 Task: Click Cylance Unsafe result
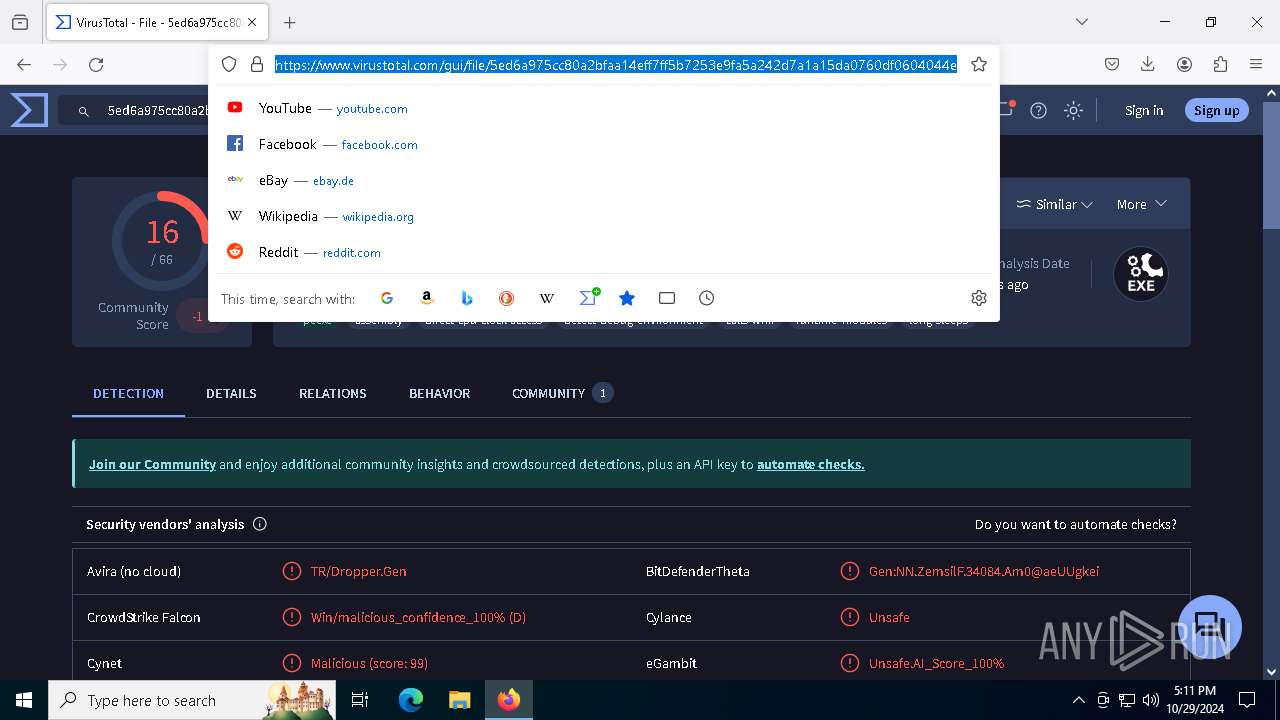coord(889,617)
